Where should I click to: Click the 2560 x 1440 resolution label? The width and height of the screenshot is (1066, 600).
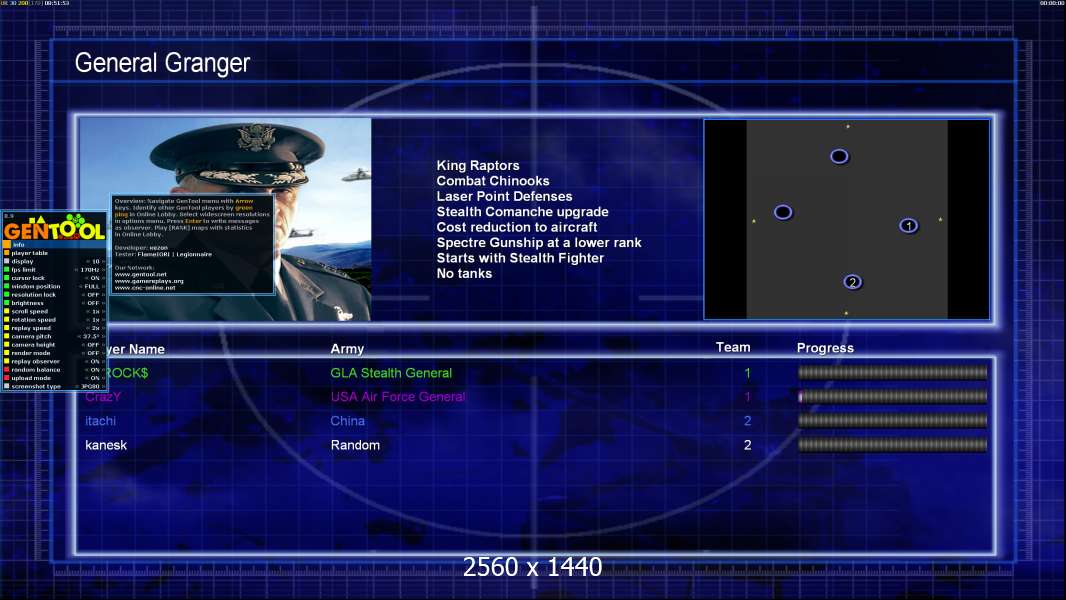(x=532, y=567)
